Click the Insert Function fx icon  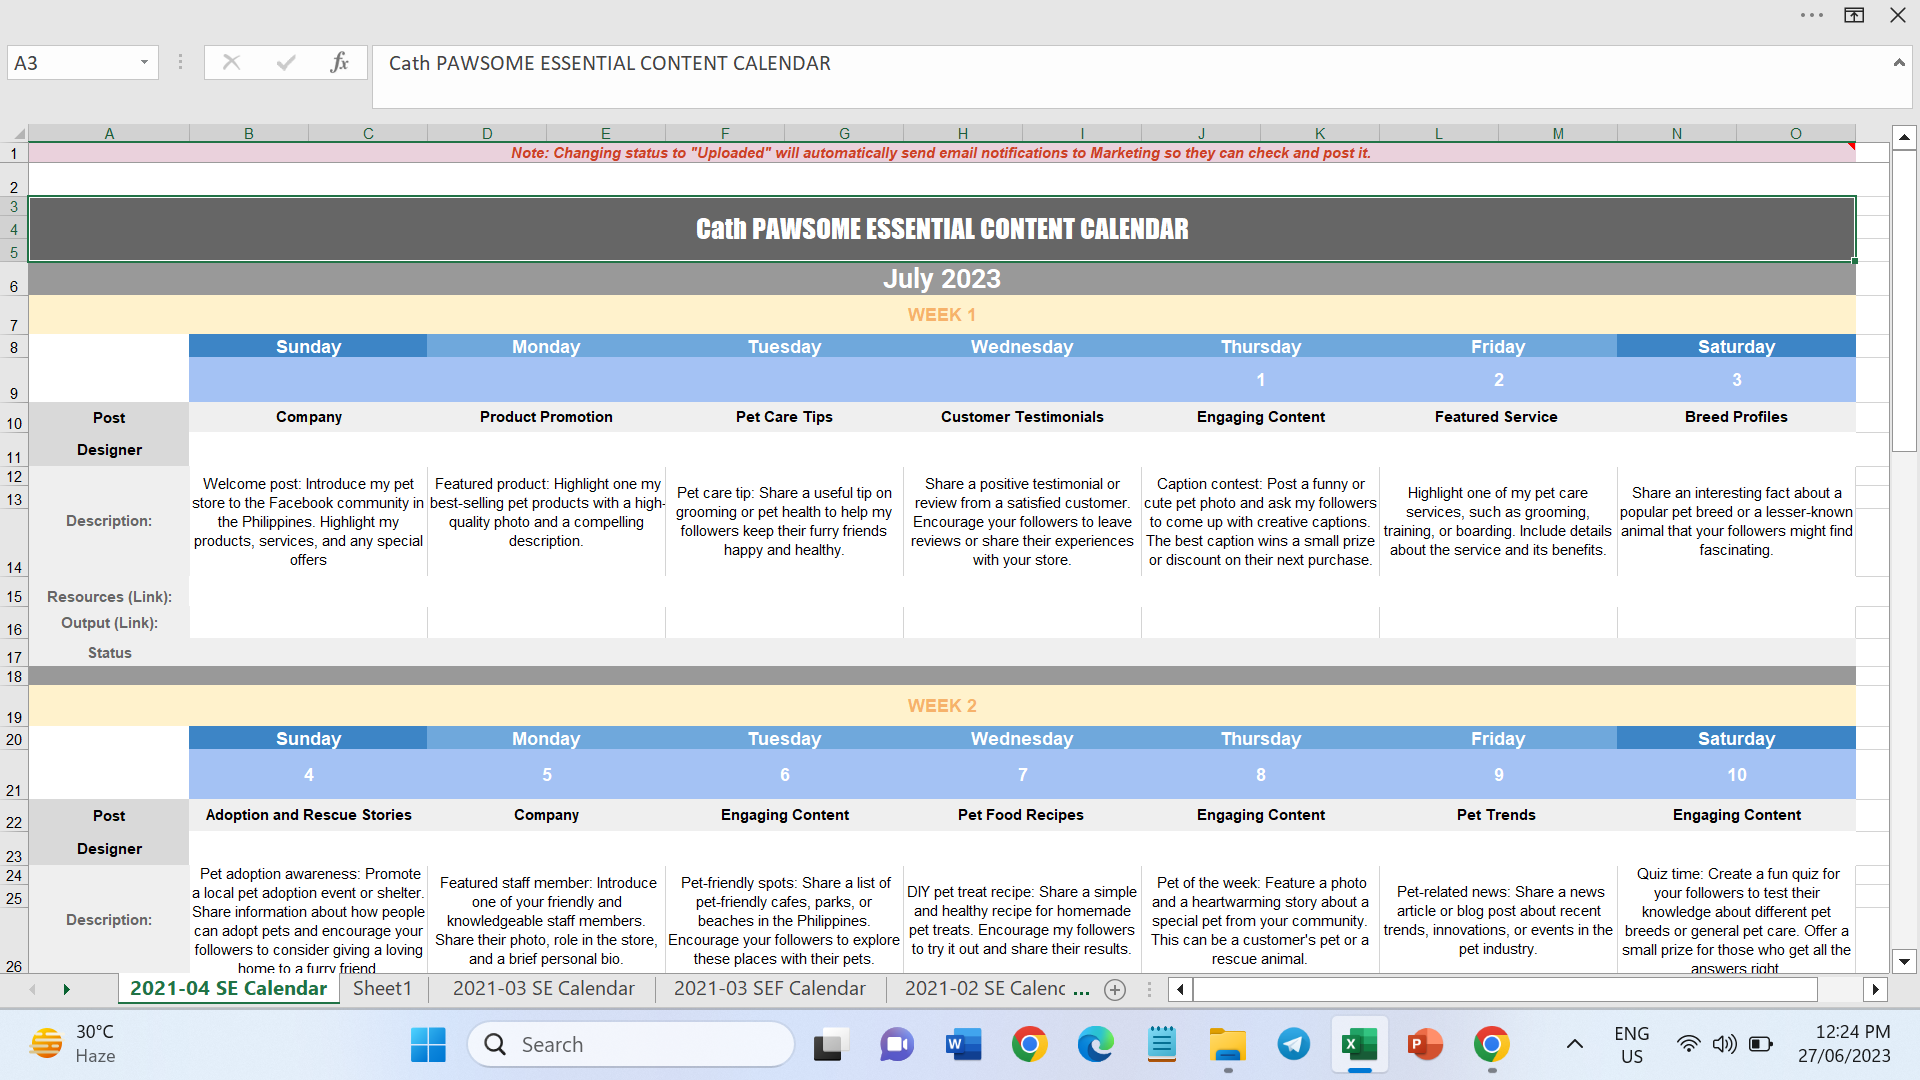(339, 63)
